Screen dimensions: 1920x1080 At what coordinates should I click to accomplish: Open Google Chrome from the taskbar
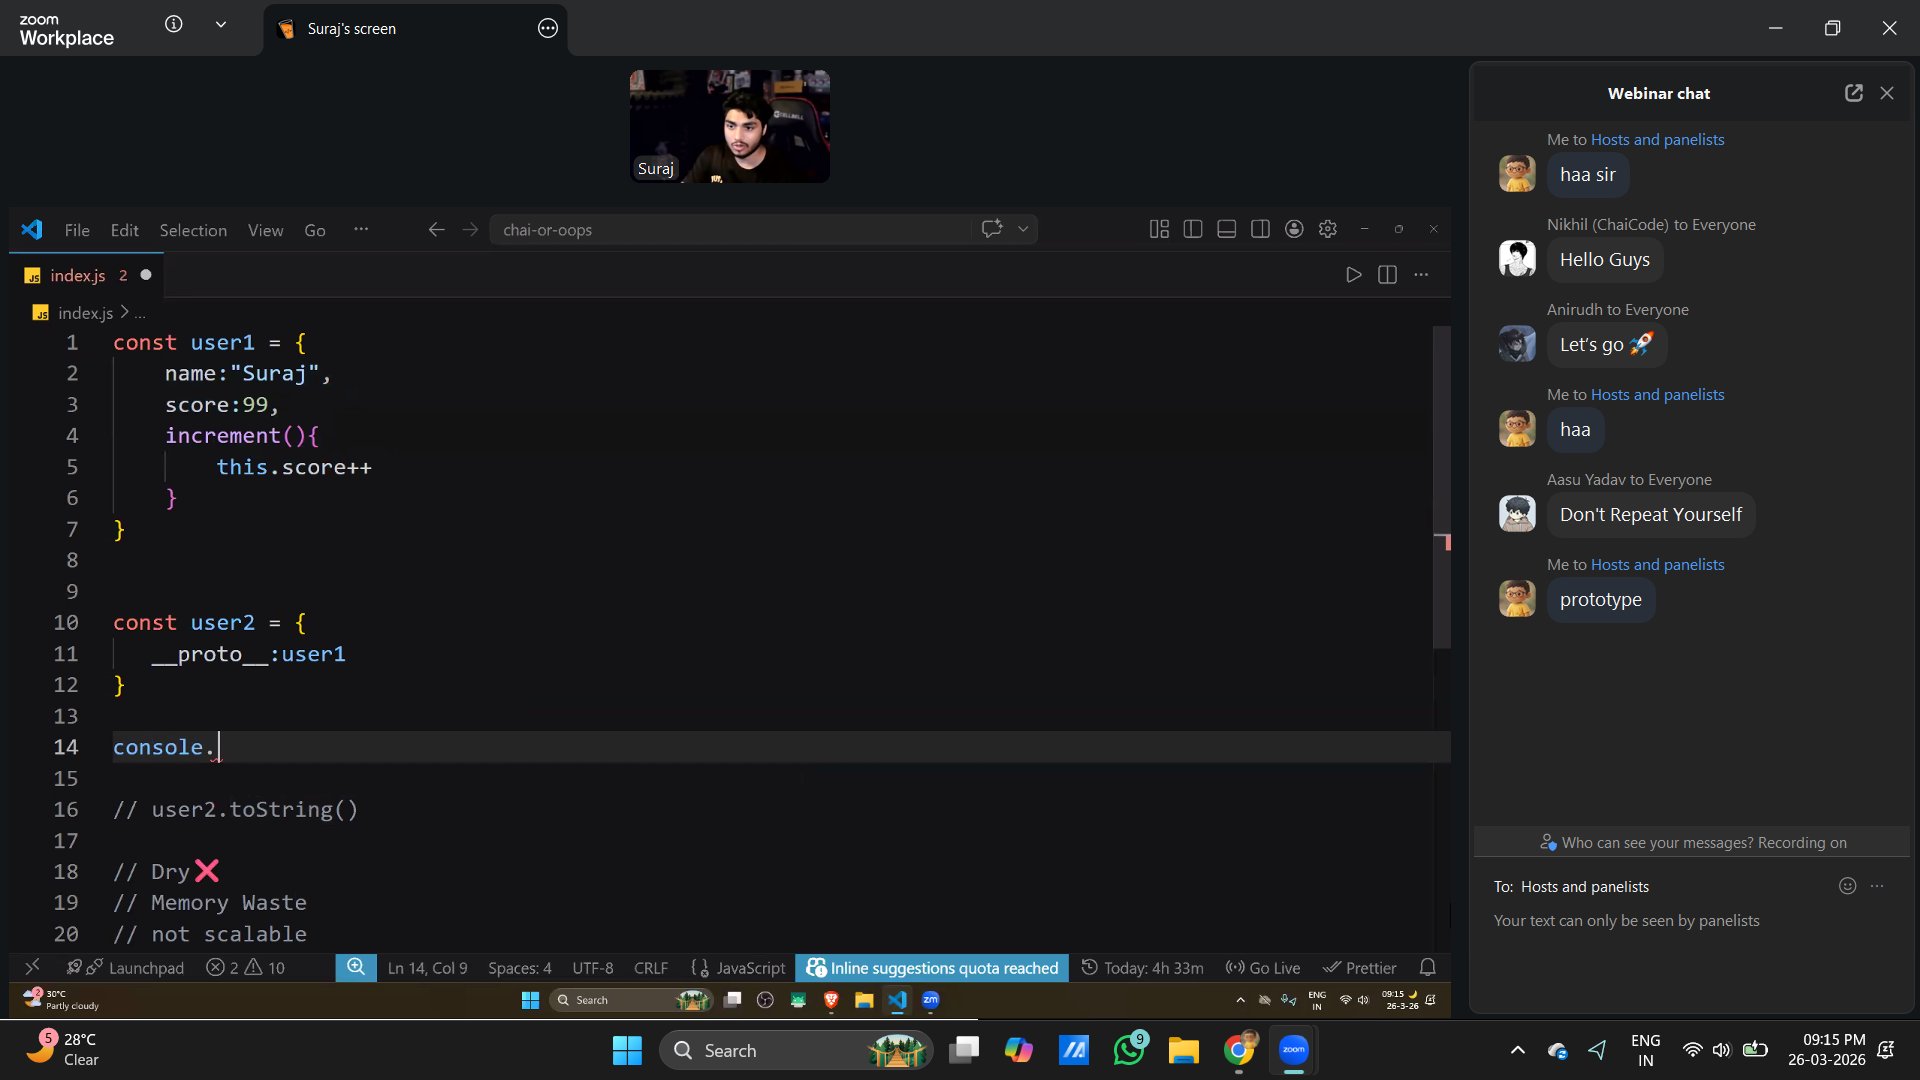point(1238,1050)
